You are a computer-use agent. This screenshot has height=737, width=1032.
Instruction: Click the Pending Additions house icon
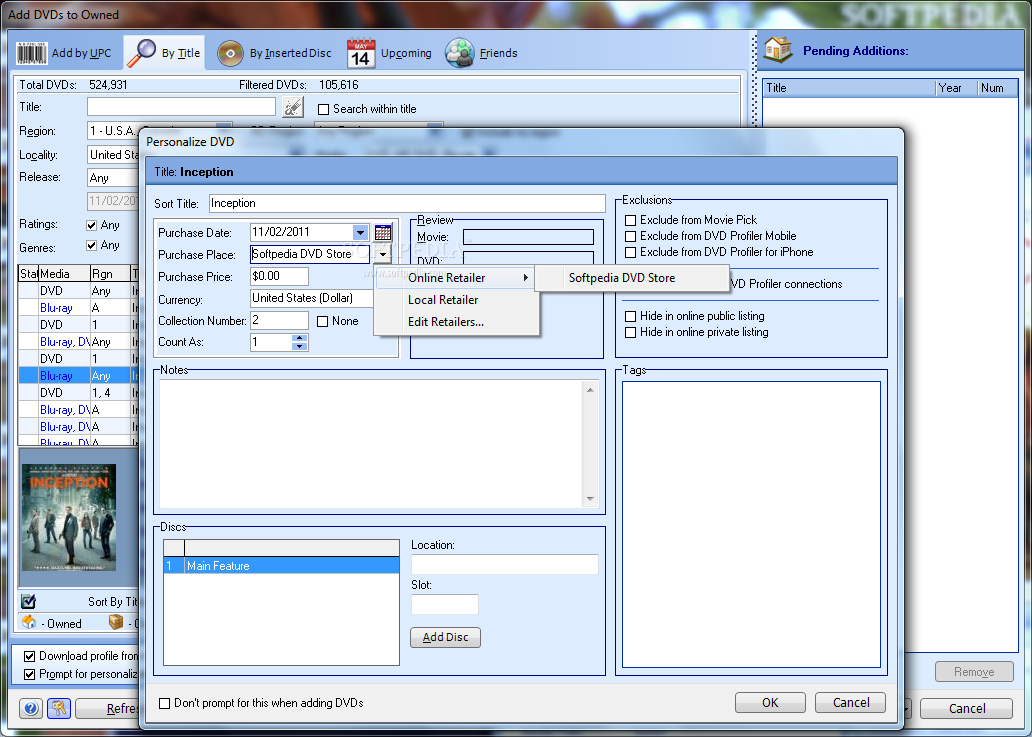[778, 50]
